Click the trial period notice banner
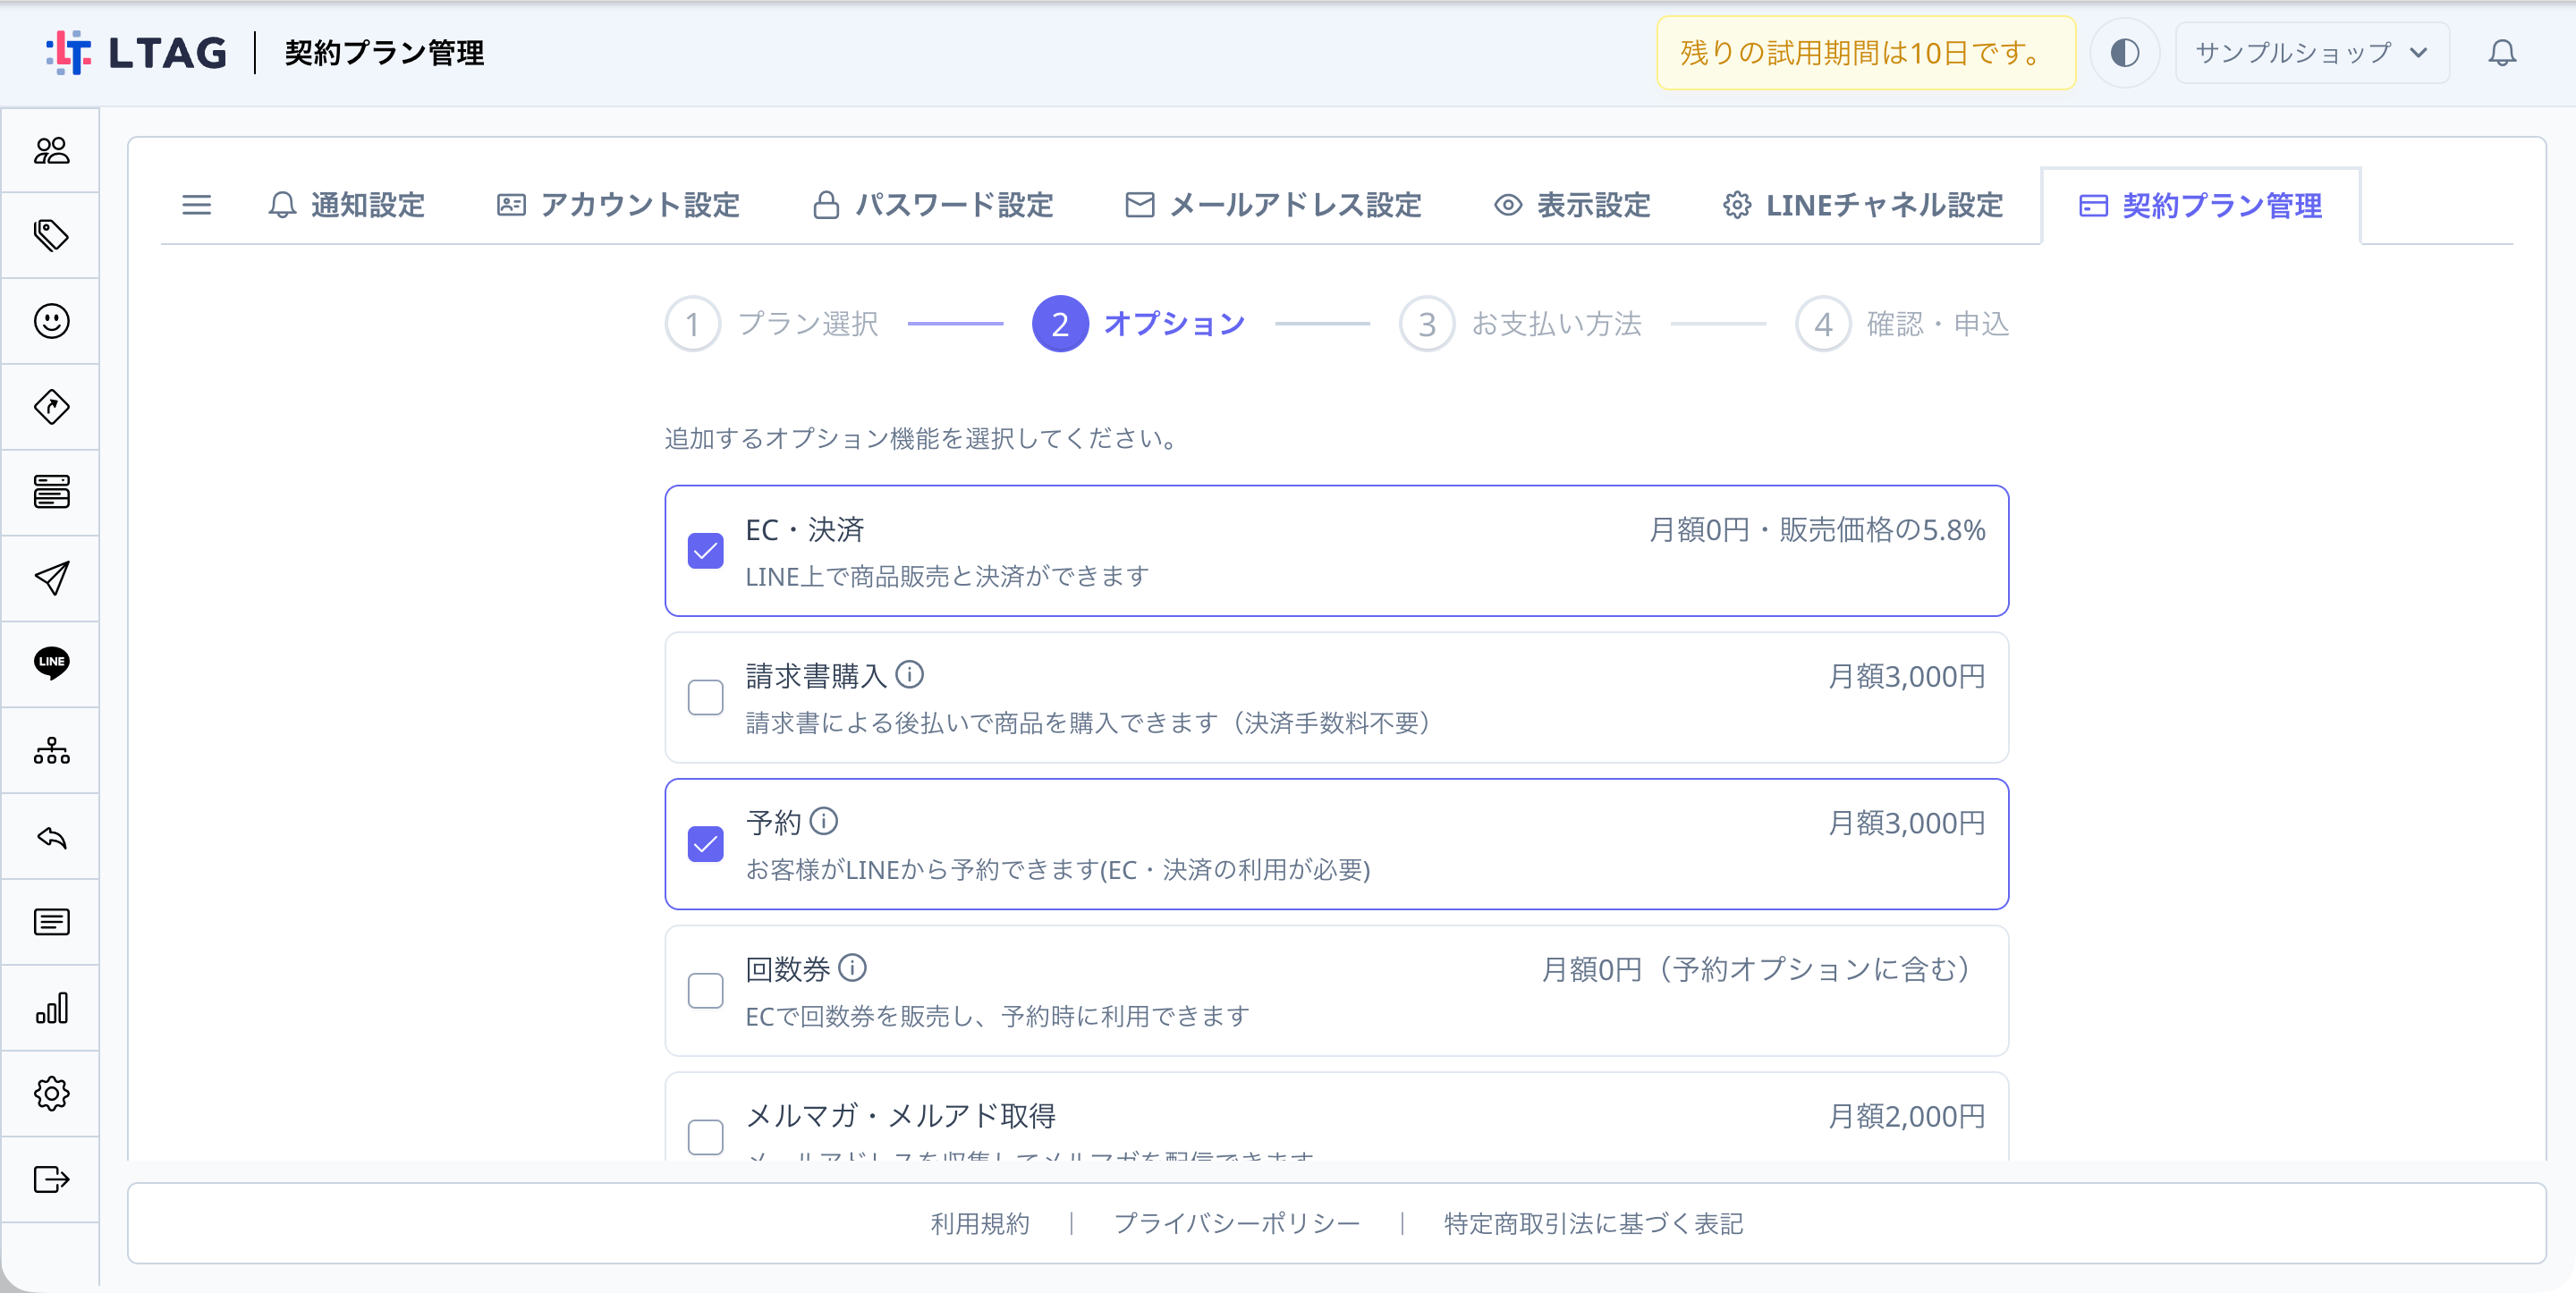Screen dimensions: 2576x1293 tap(1865, 53)
